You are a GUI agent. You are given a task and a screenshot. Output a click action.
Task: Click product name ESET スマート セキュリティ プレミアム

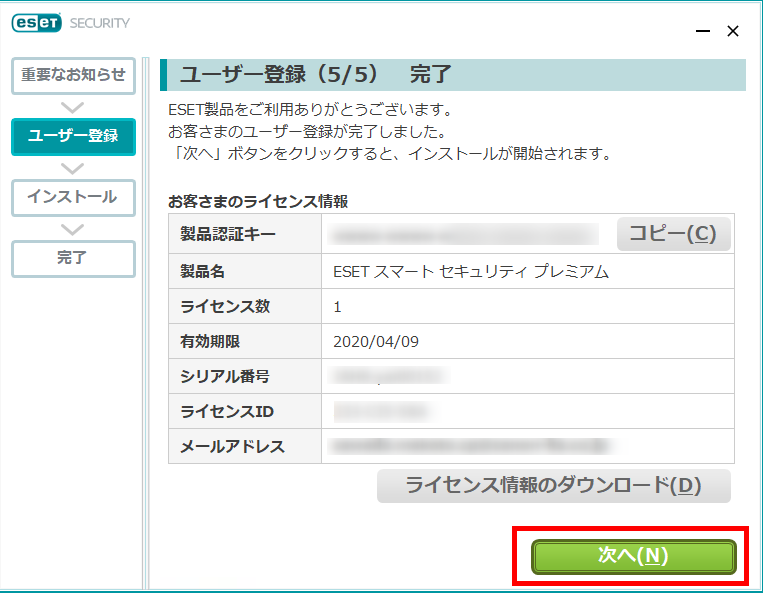tap(471, 271)
